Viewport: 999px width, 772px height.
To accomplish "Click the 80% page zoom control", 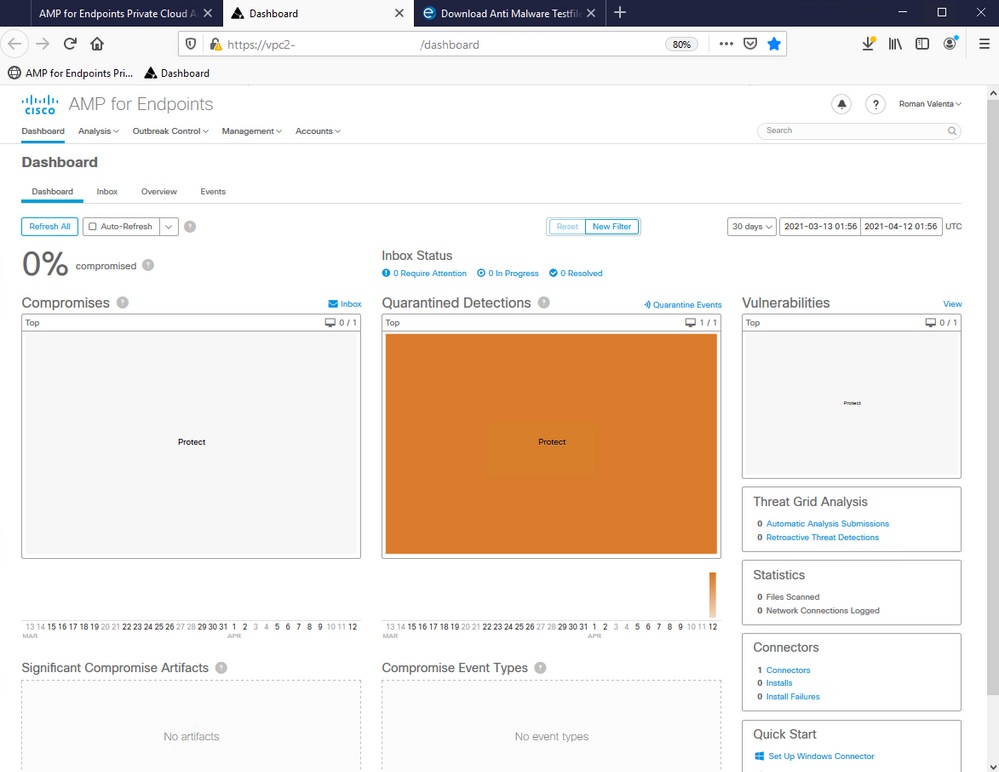I will coord(681,44).
